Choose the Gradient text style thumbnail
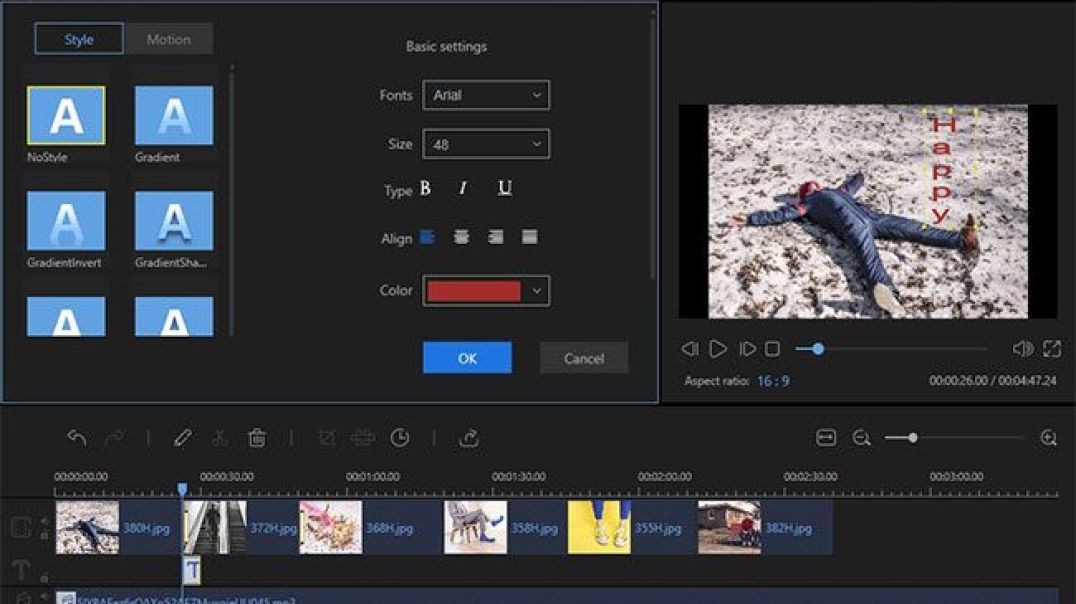Image resolution: width=1076 pixels, height=604 pixels. pos(174,116)
